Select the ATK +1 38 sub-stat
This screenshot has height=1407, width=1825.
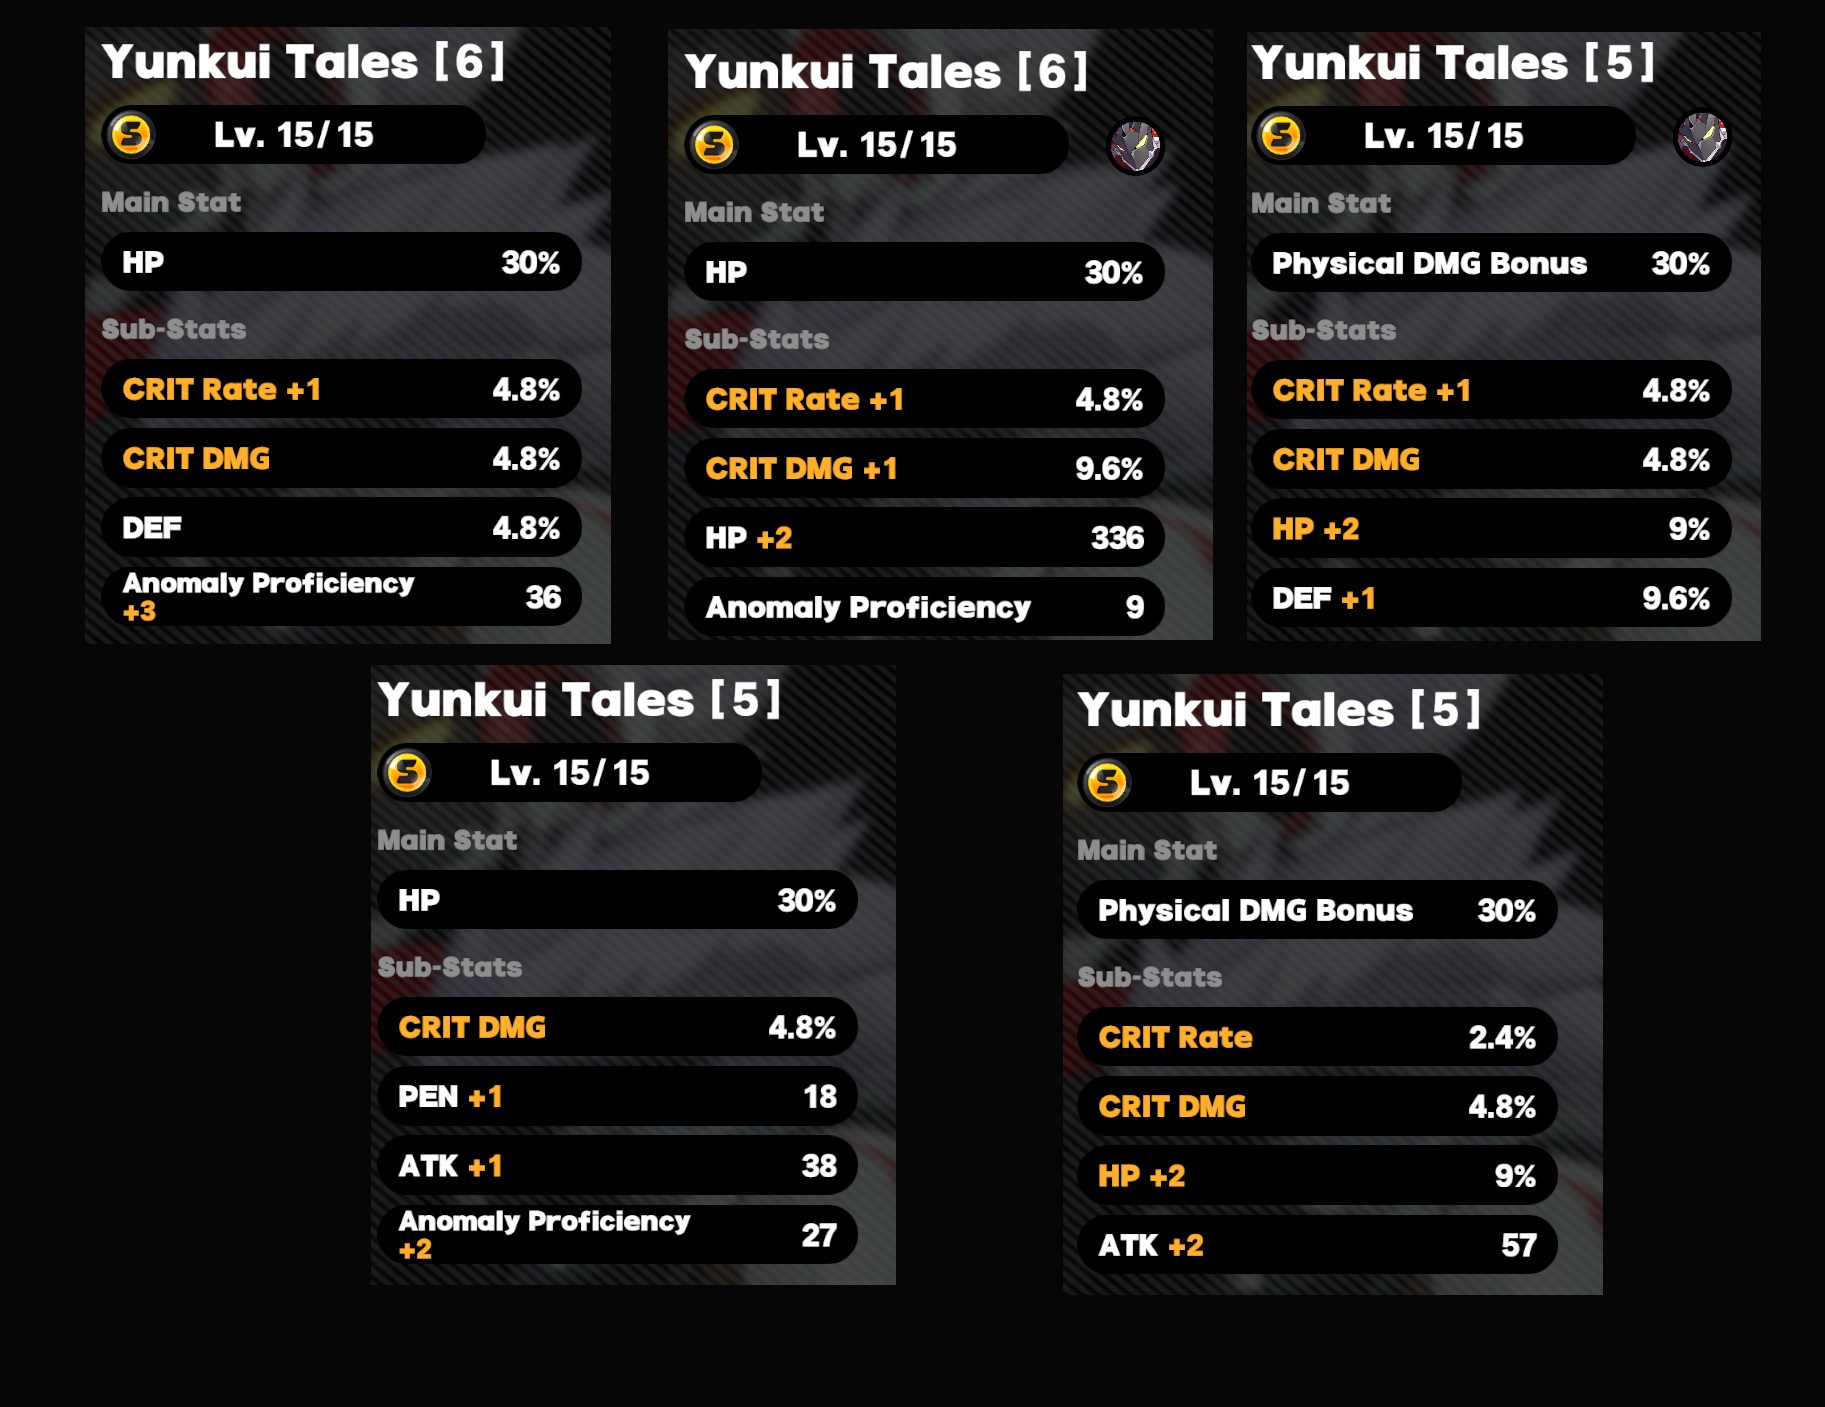click(617, 1165)
